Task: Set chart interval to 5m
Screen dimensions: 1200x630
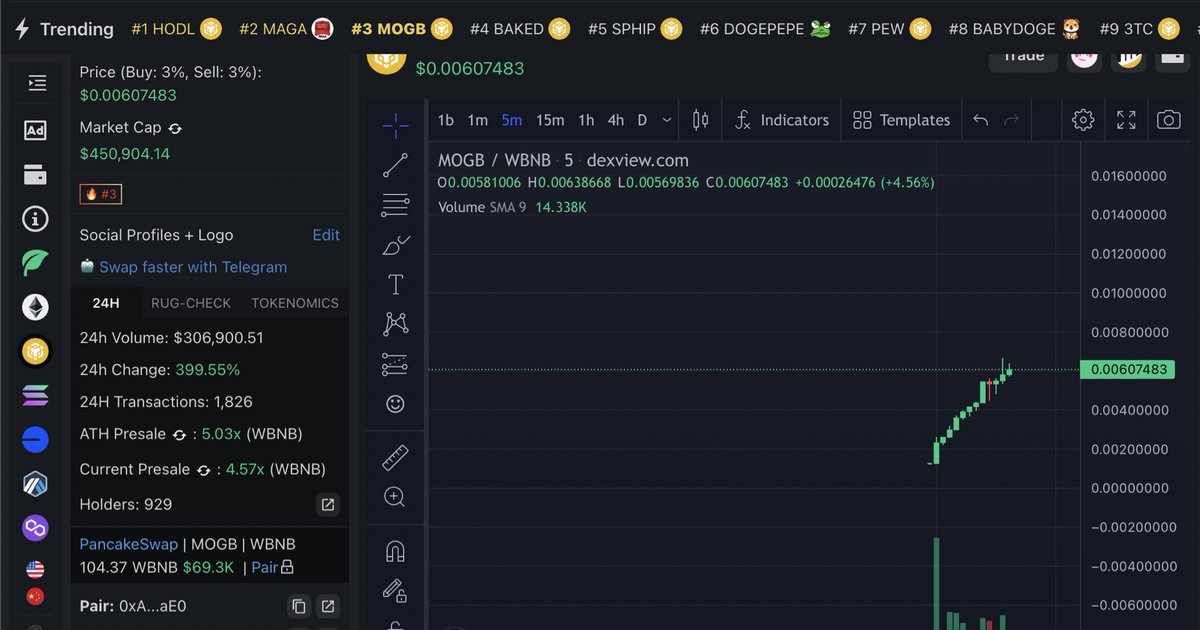Action: (x=512, y=120)
